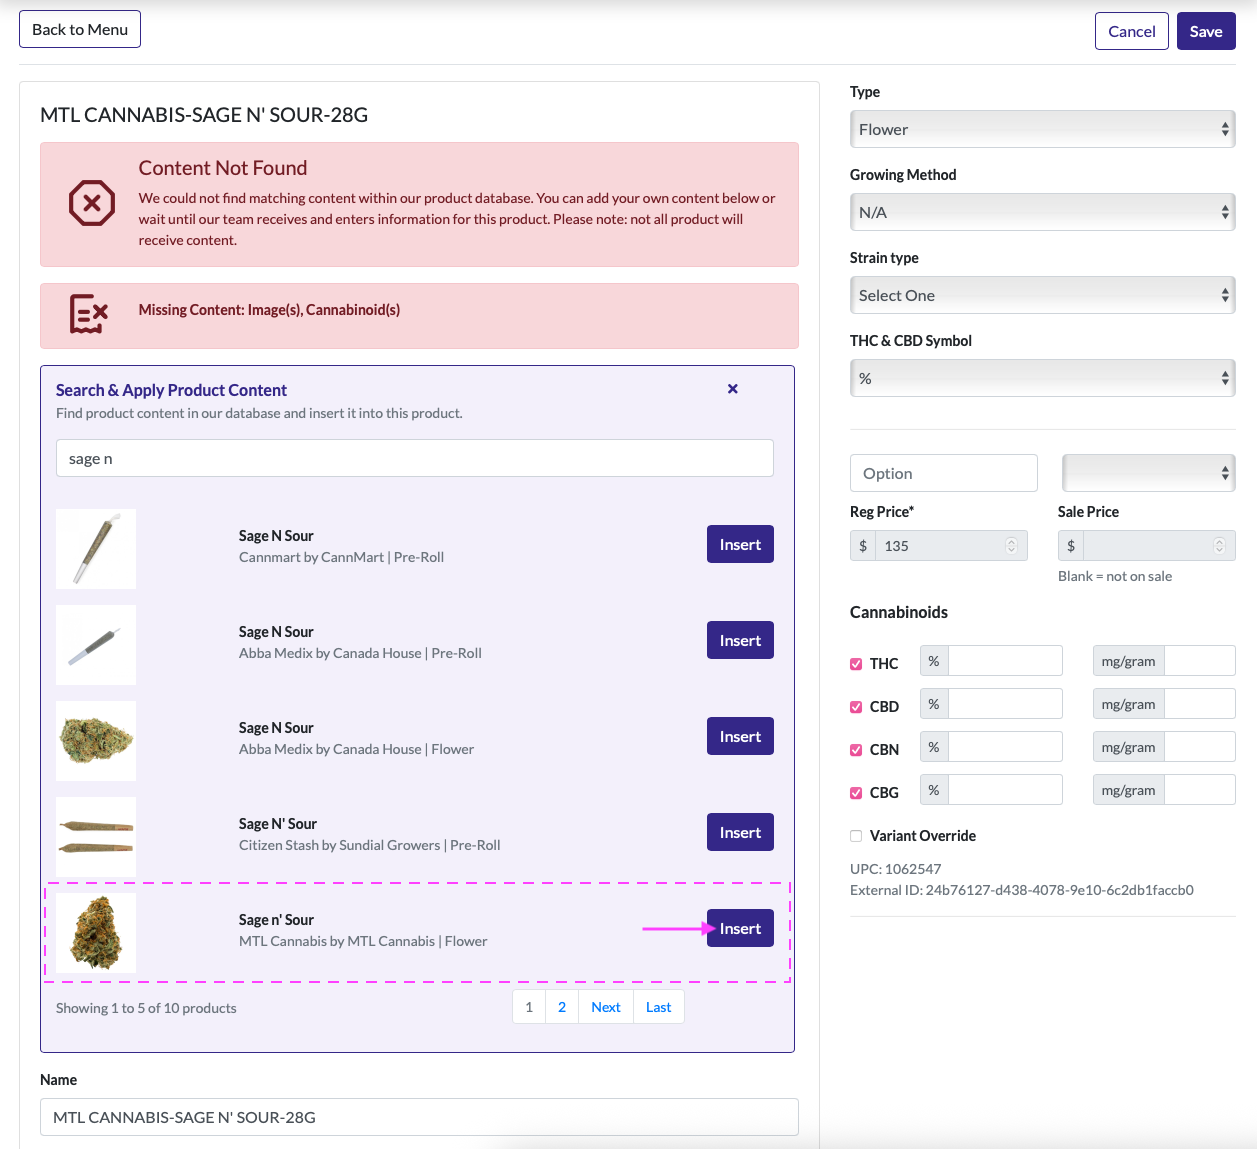This screenshot has height=1149, width=1257.
Task: Click the Back to Menu button
Action: pos(80,29)
